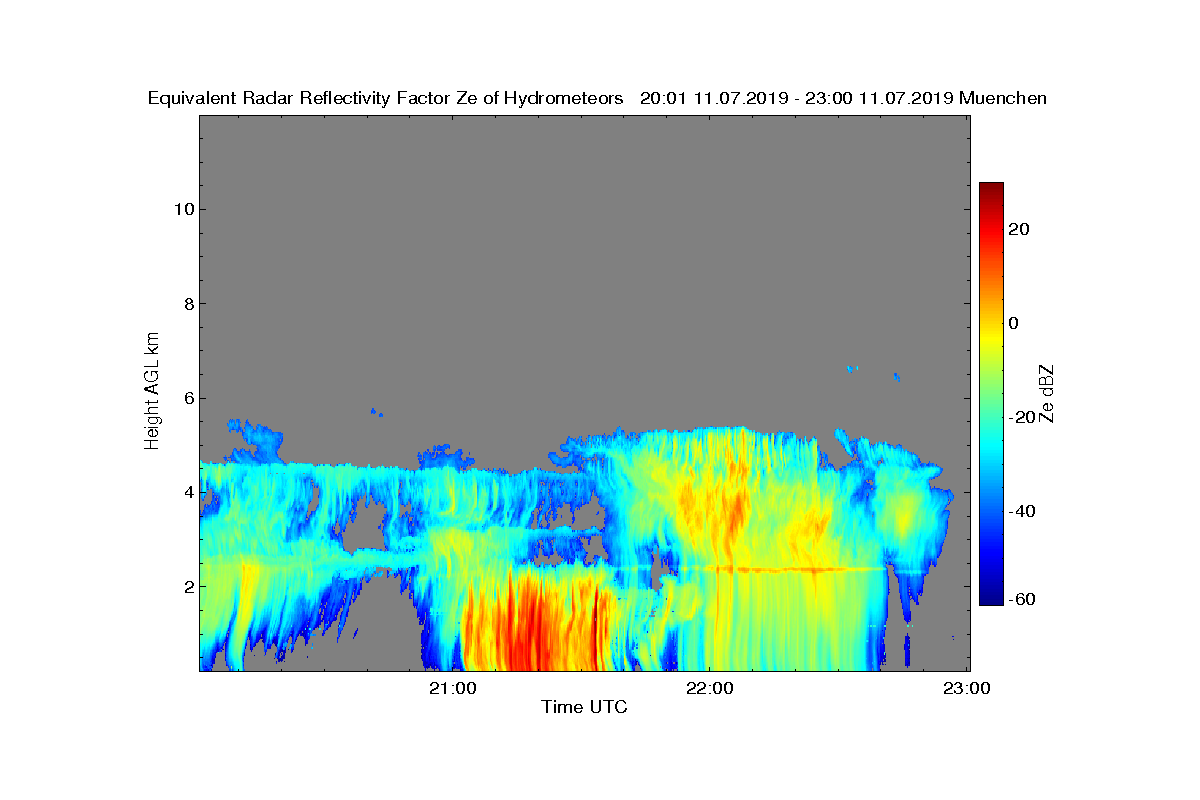Click the plot title 'Equivalent Radar Reflectivity Factor Ze of Hydrometeors'

[x=386, y=98]
